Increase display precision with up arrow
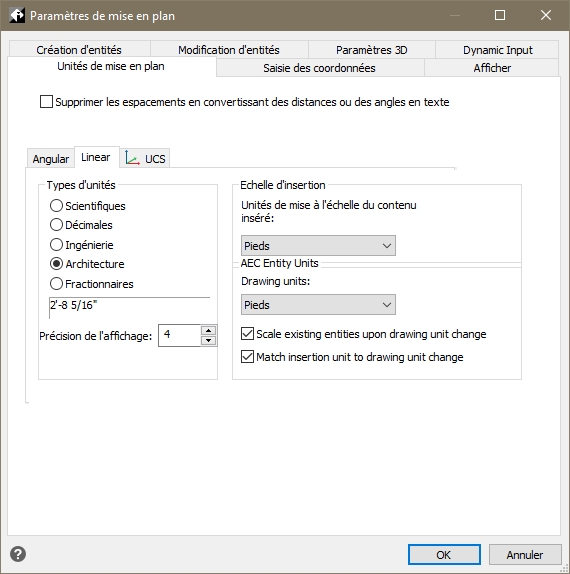 pyautogui.click(x=208, y=331)
